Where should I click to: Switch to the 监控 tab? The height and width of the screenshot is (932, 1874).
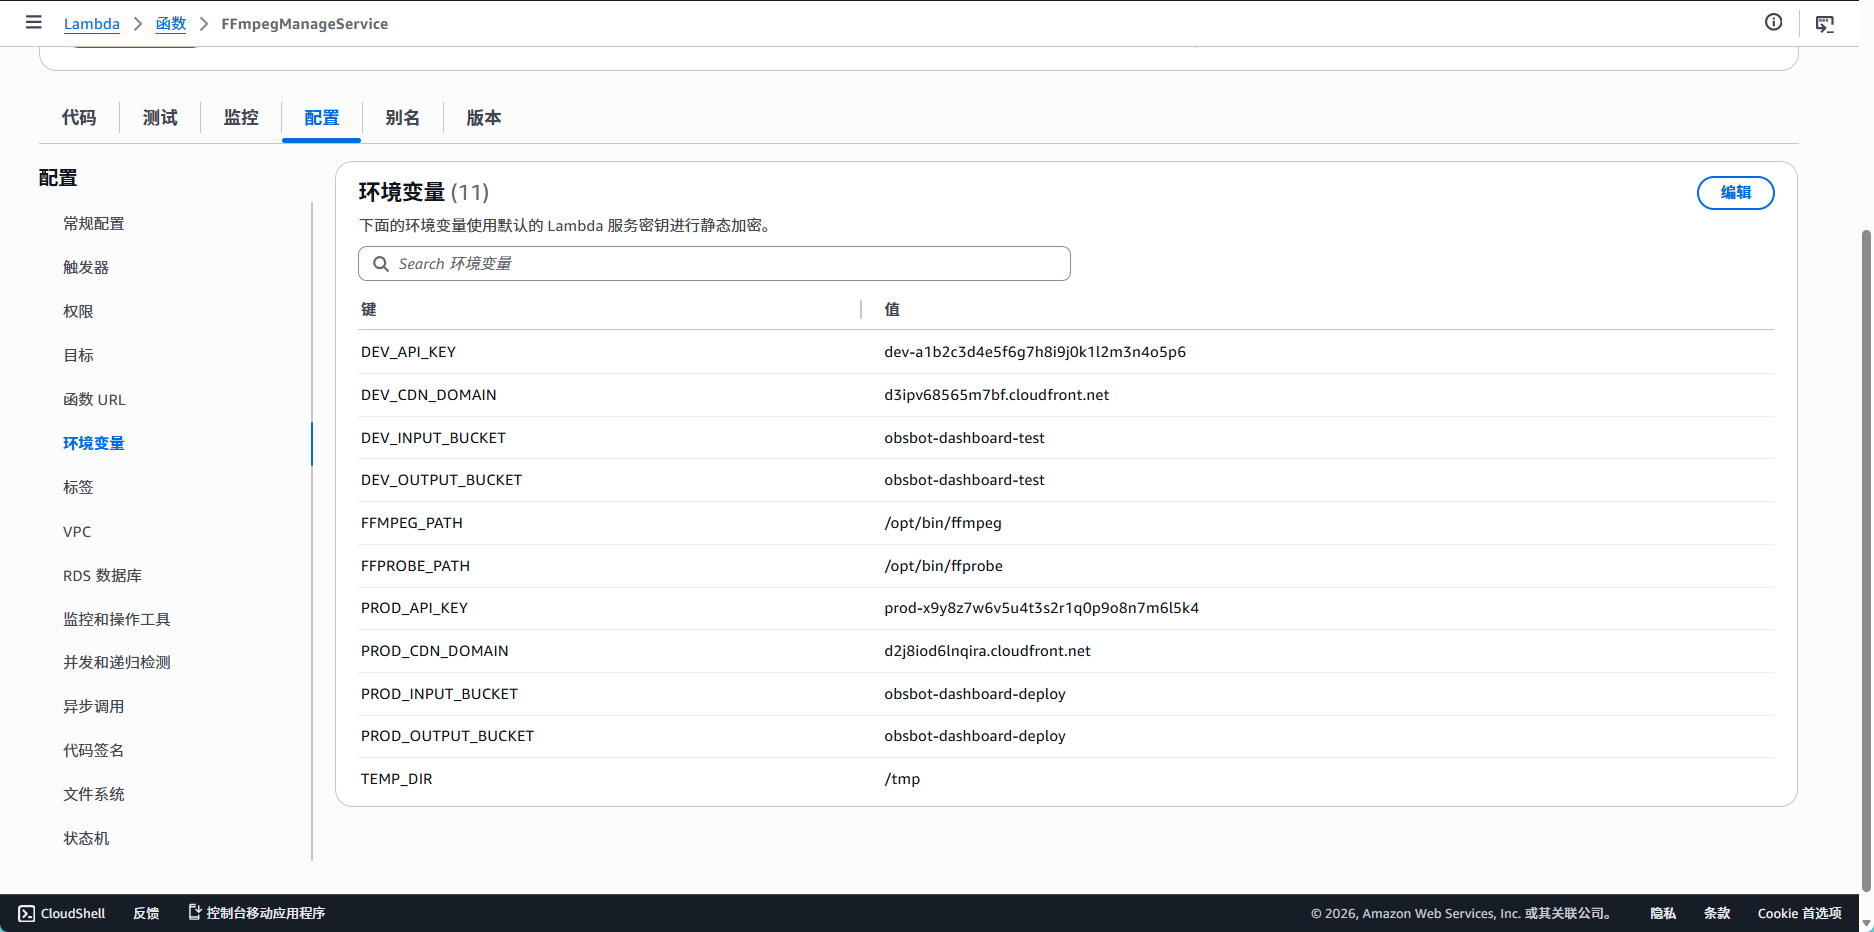pos(241,118)
